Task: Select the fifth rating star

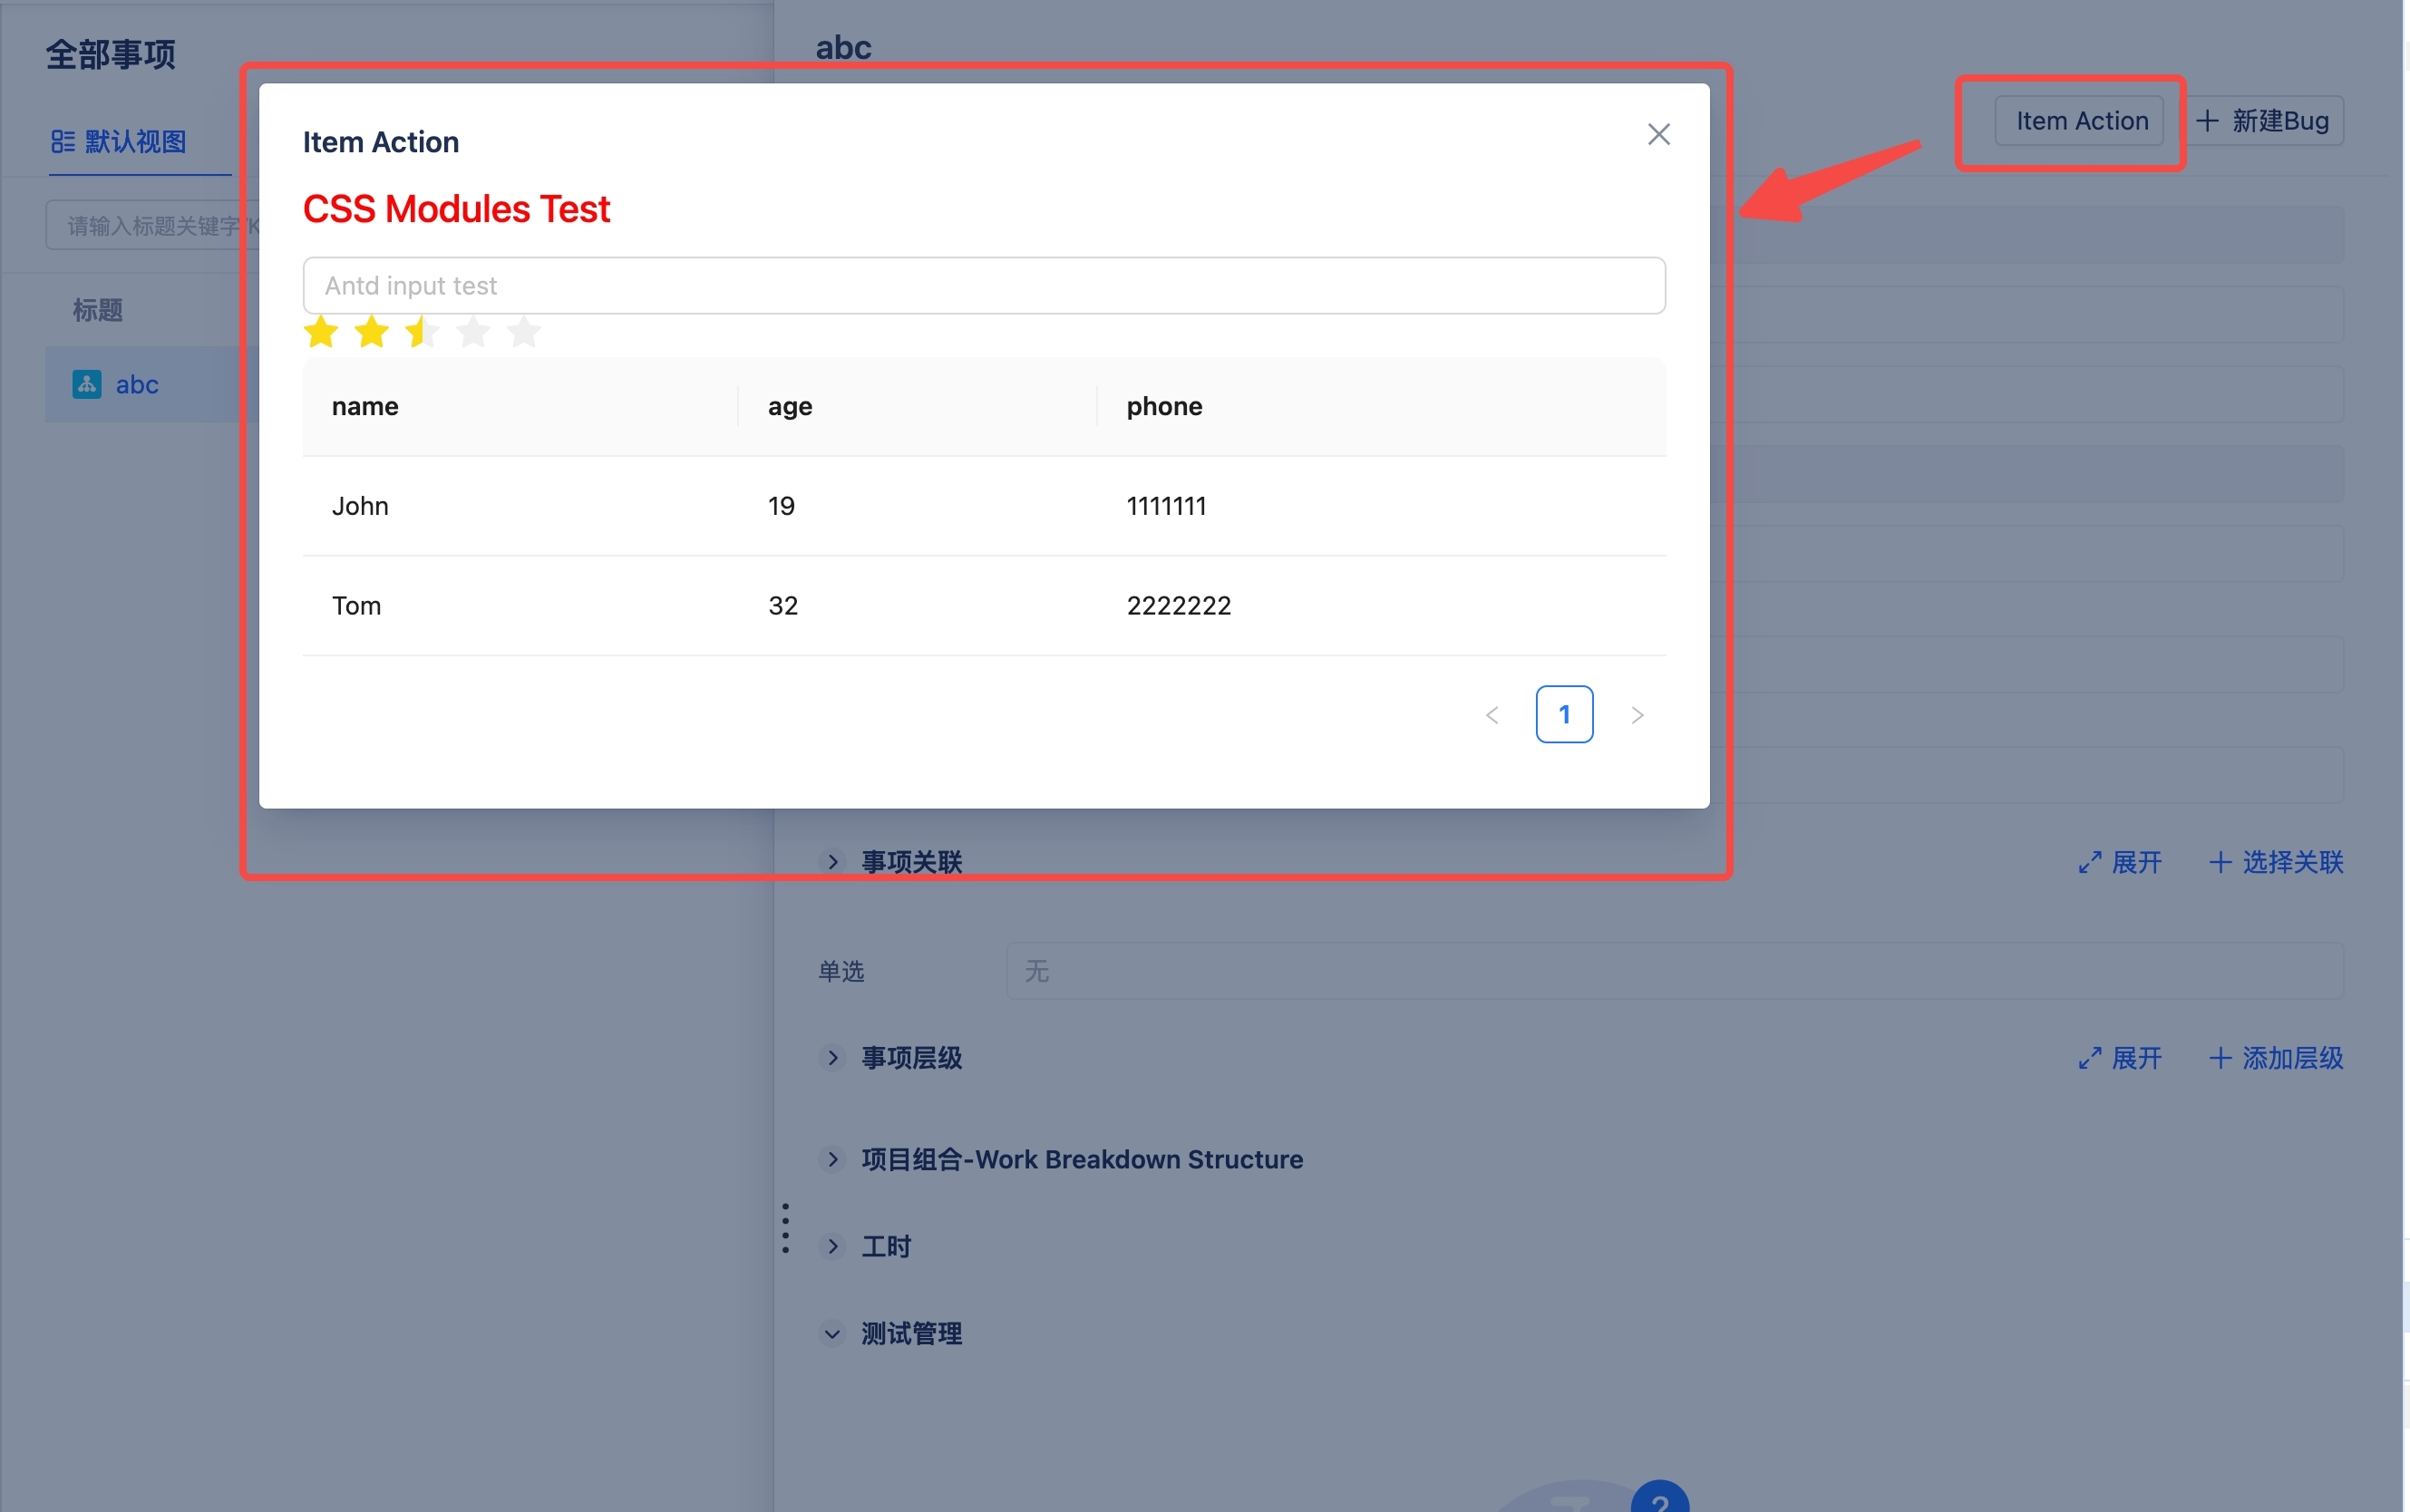Action: tap(524, 331)
